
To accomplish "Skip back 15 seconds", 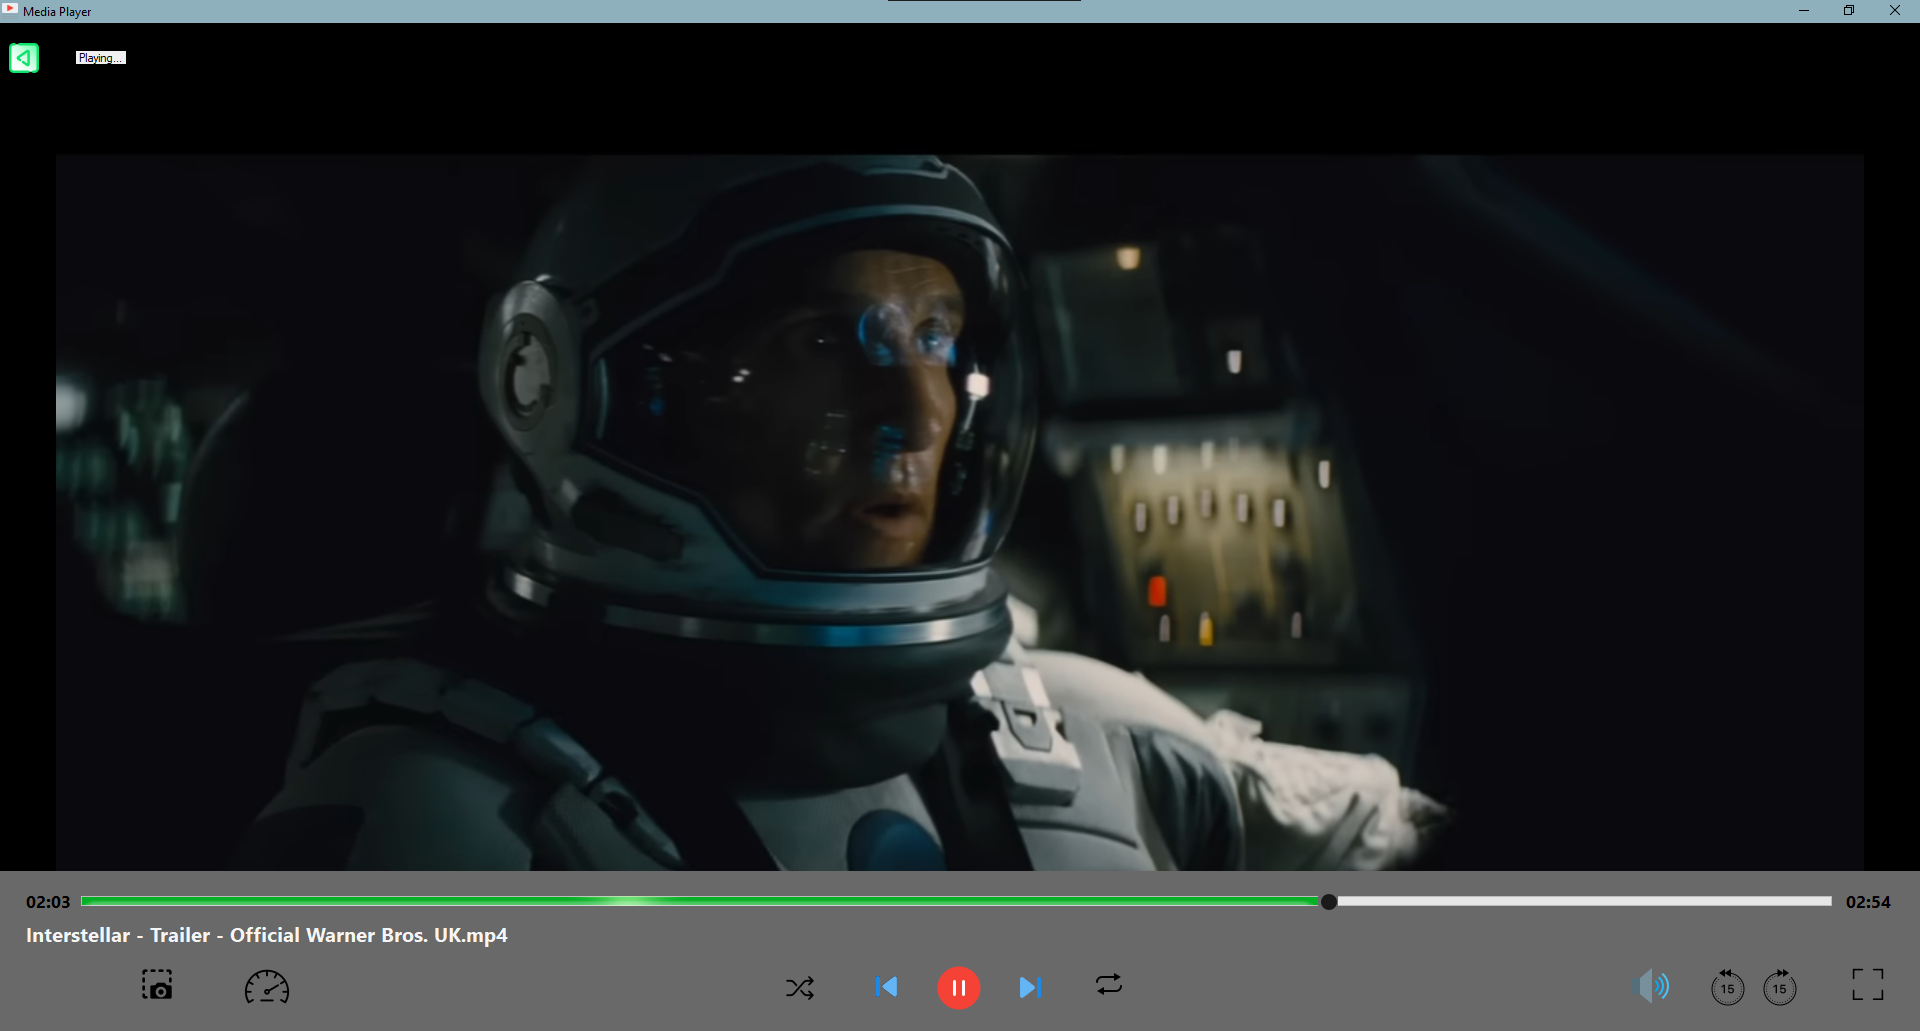I will (x=1728, y=987).
